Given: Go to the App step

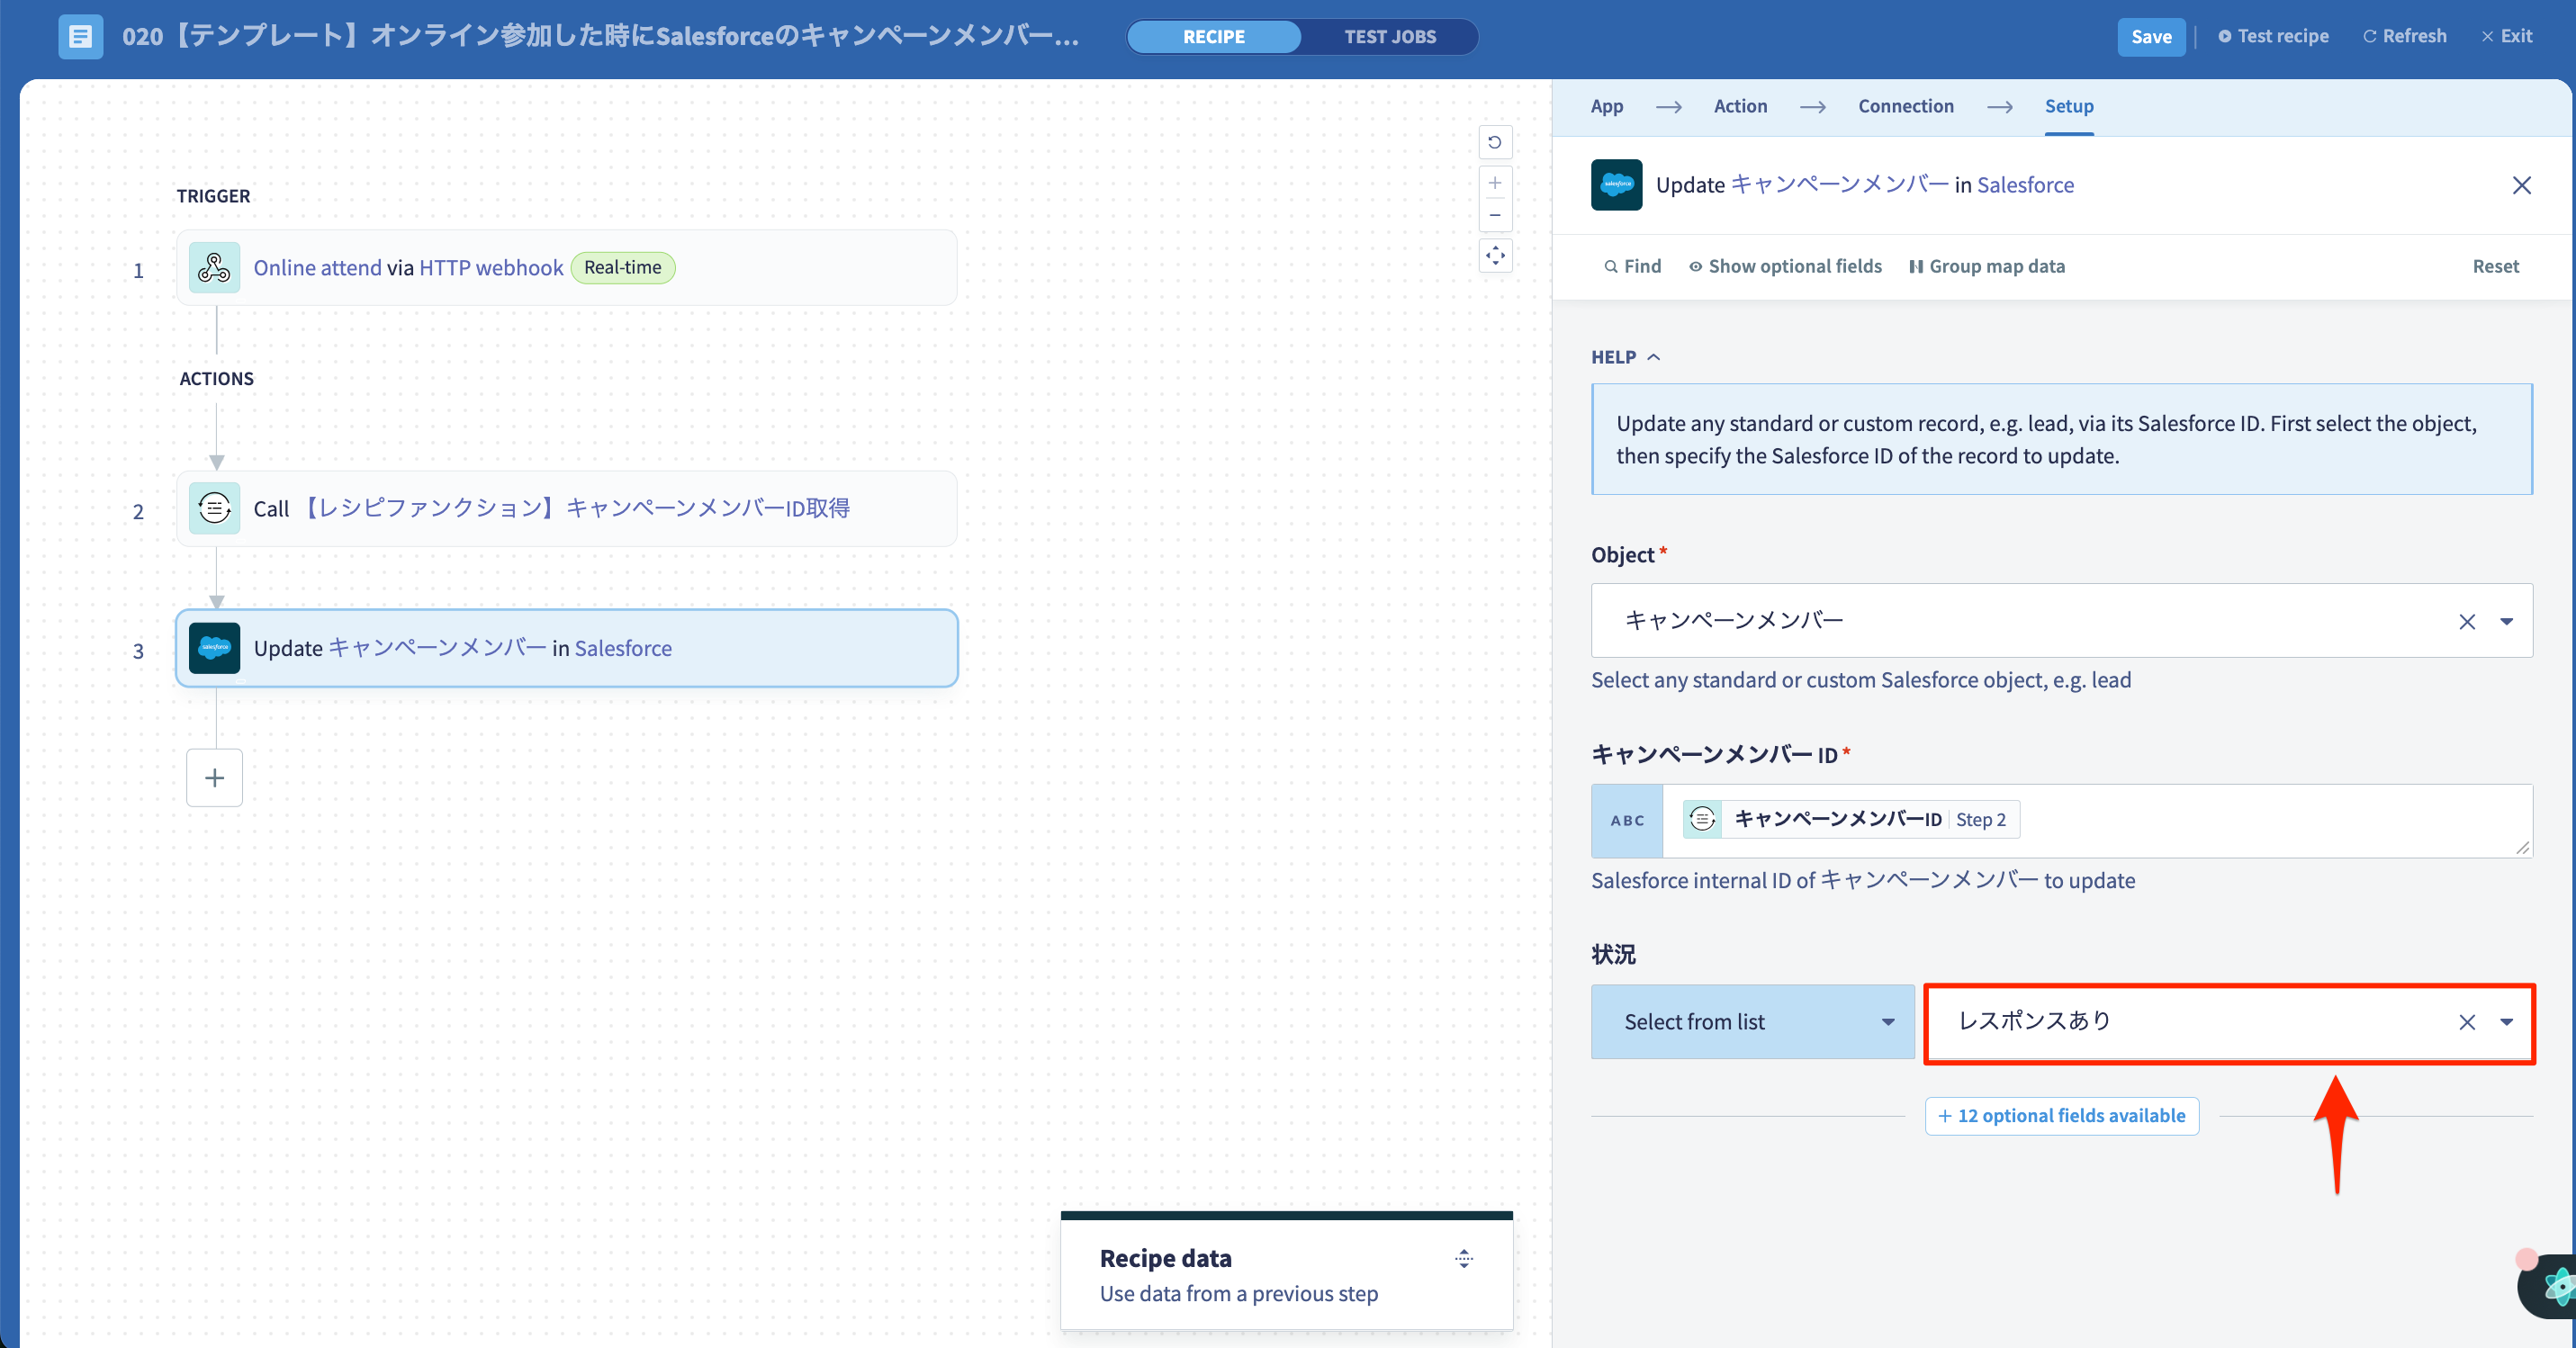Looking at the screenshot, I should [1606, 106].
